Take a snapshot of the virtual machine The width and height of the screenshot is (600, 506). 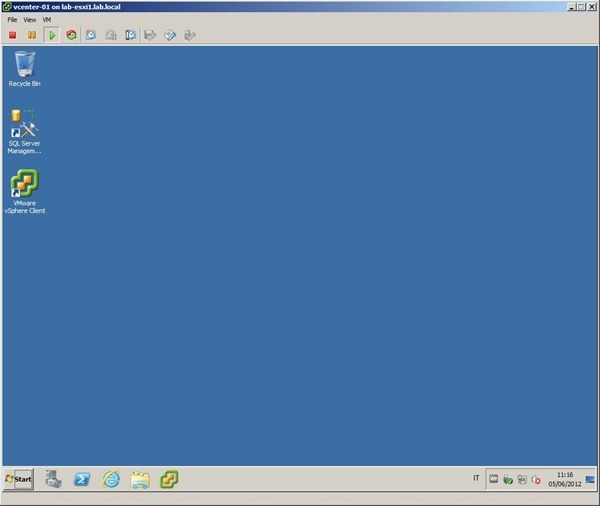tap(91, 35)
